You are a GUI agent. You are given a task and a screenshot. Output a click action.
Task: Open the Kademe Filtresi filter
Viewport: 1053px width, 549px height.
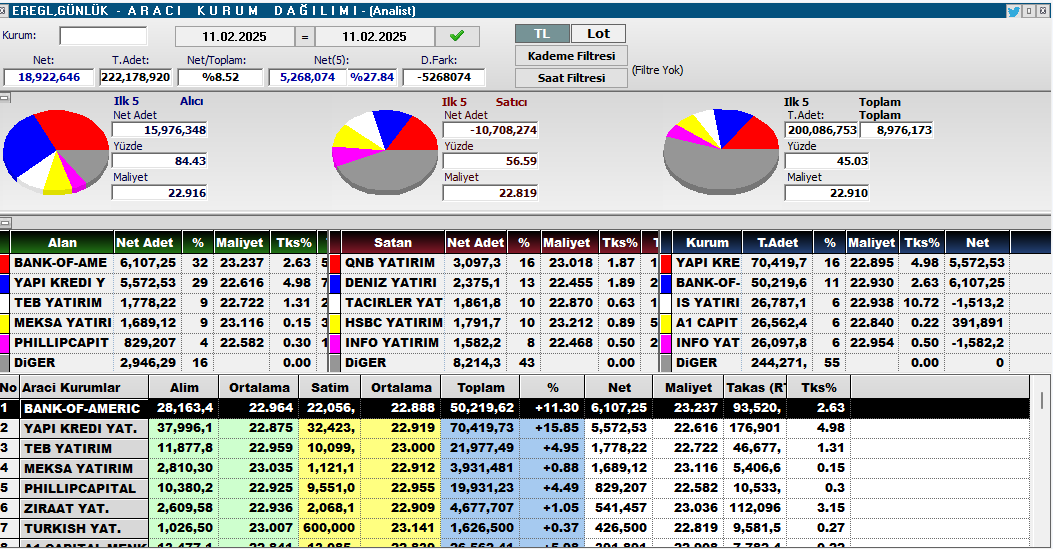coord(571,56)
